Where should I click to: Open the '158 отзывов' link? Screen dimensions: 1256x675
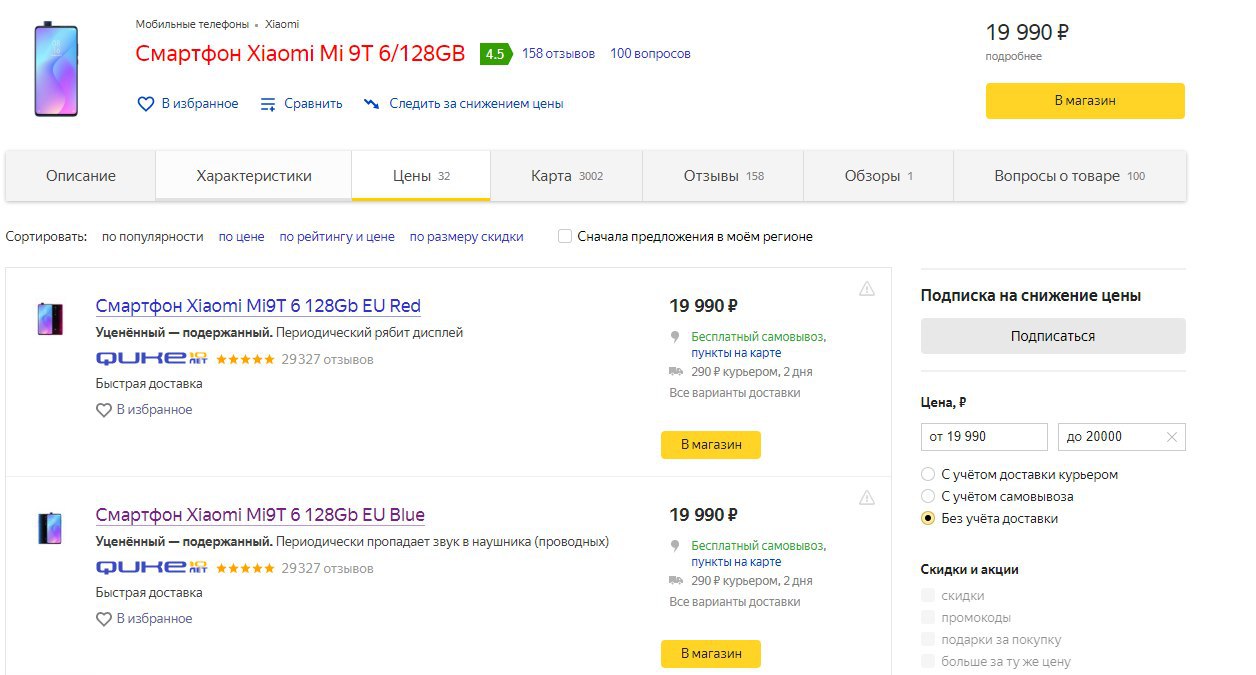[558, 54]
